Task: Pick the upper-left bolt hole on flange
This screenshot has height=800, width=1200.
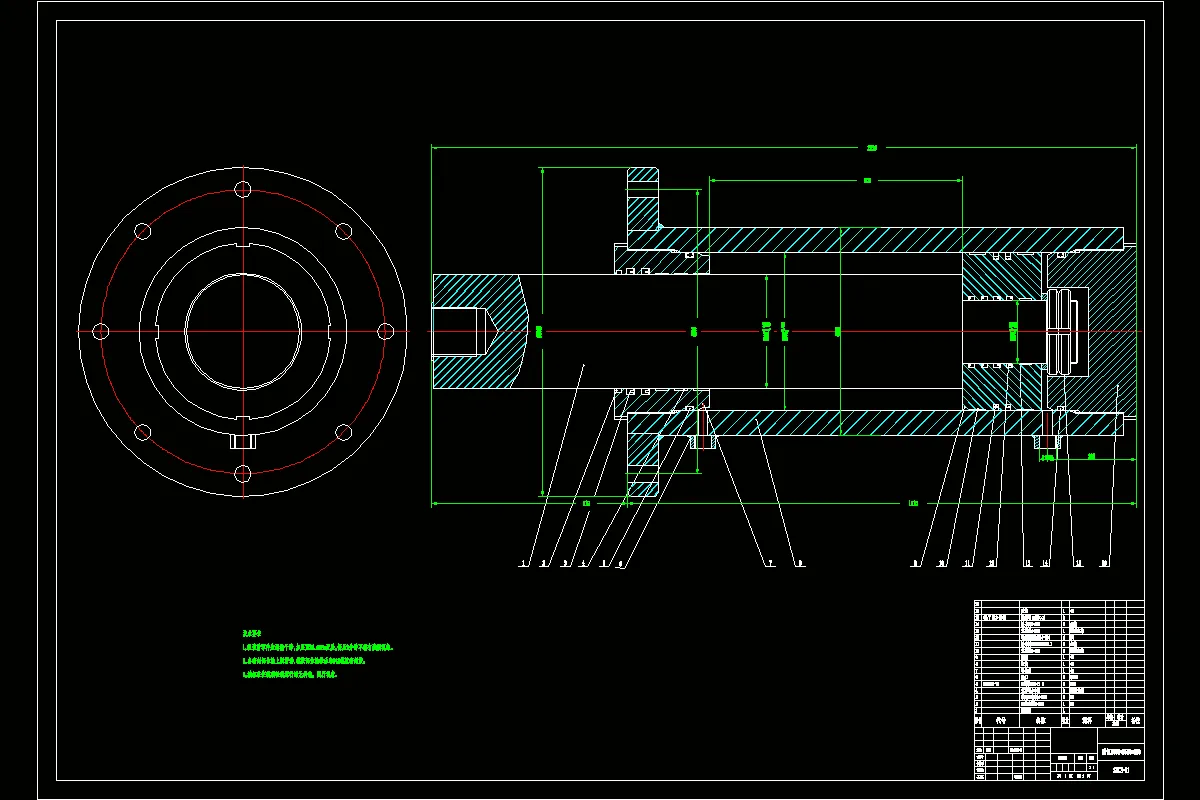Action: coord(142,231)
